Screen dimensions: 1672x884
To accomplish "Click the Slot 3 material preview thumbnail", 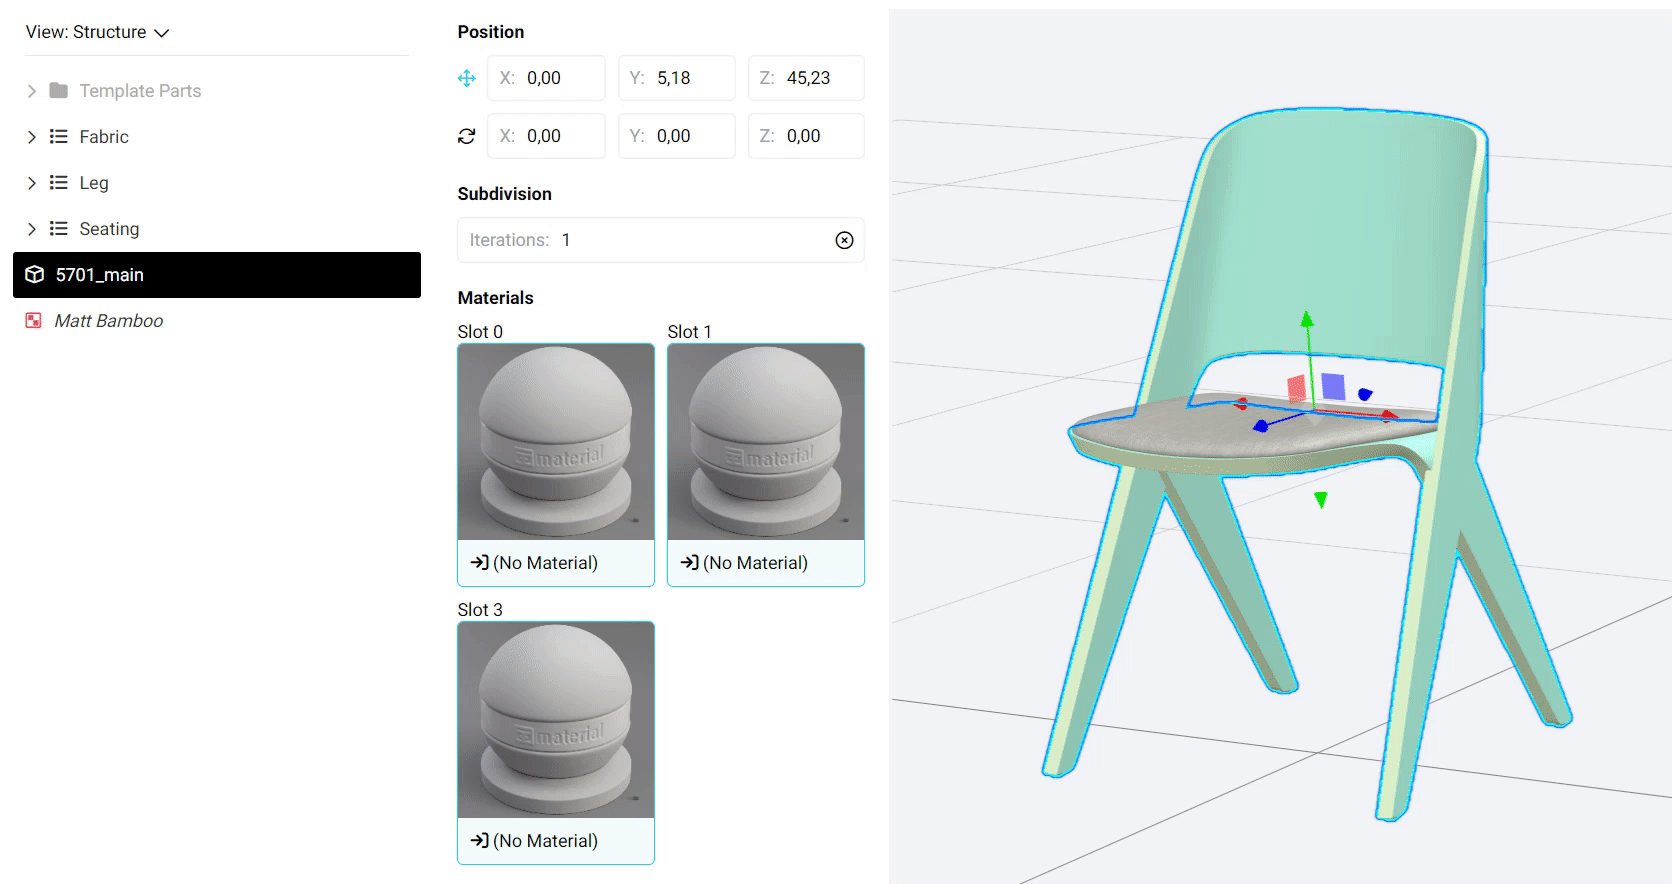I will point(555,720).
